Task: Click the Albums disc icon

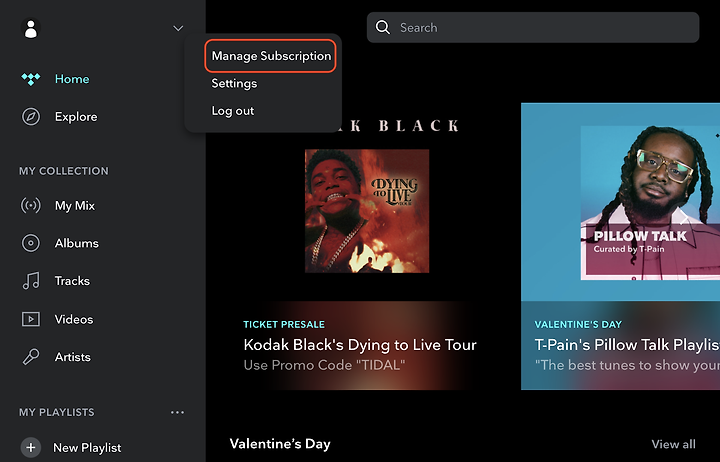Action: (31, 243)
